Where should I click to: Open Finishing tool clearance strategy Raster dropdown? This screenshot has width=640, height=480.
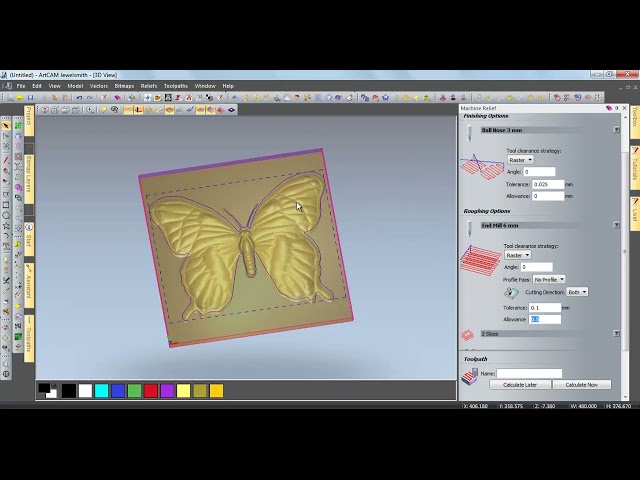[x=520, y=160]
